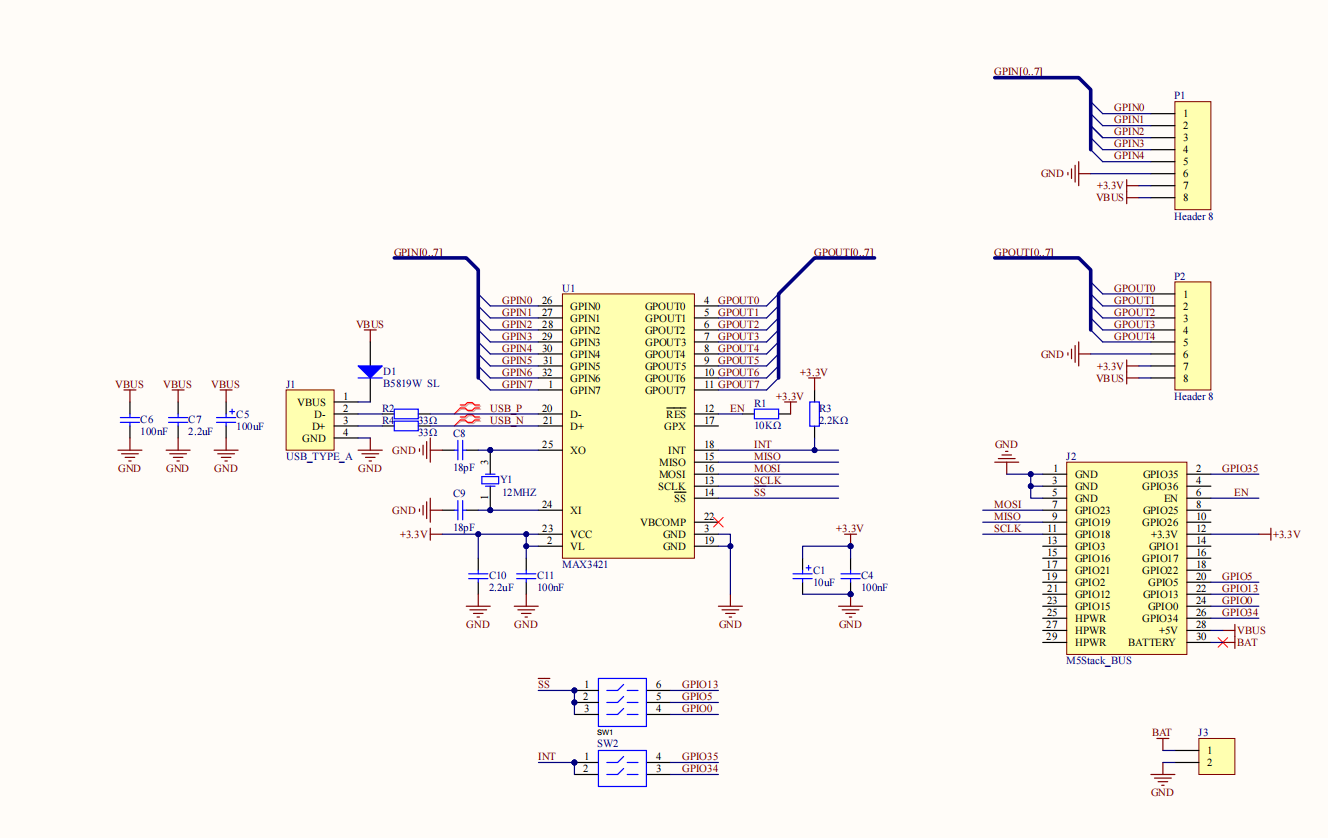Click the R1 10KΩ resistor symbol
Screen dimensions: 1328x838
[766, 414]
